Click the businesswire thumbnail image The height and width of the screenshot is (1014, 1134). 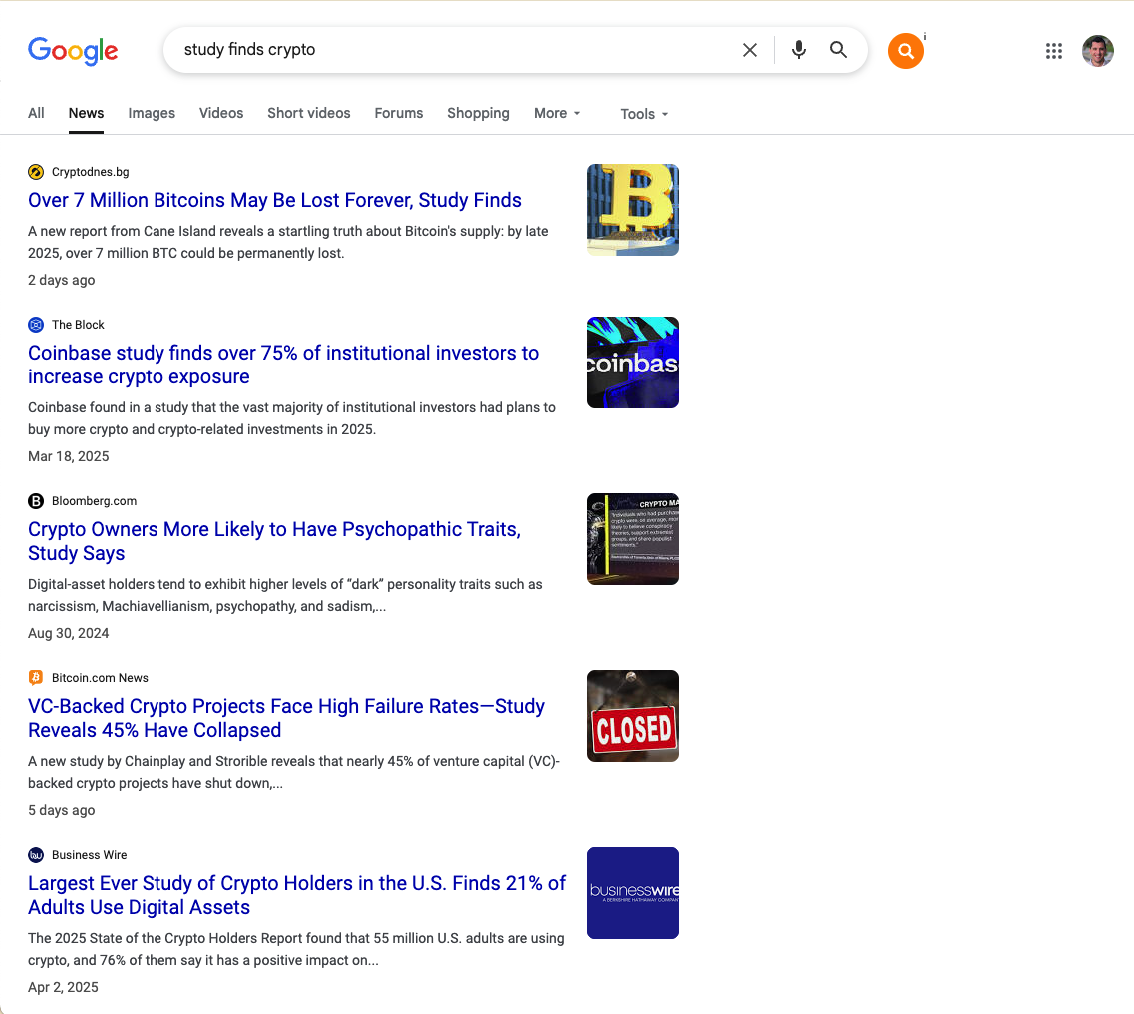pyautogui.click(x=633, y=893)
